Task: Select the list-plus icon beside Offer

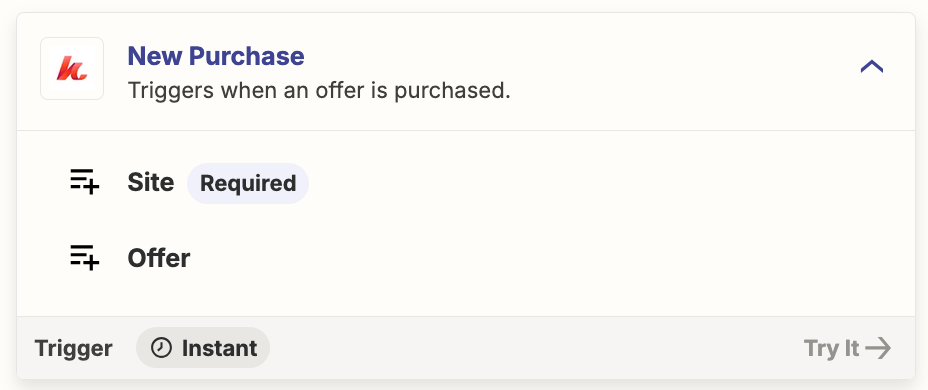Action: (x=84, y=257)
